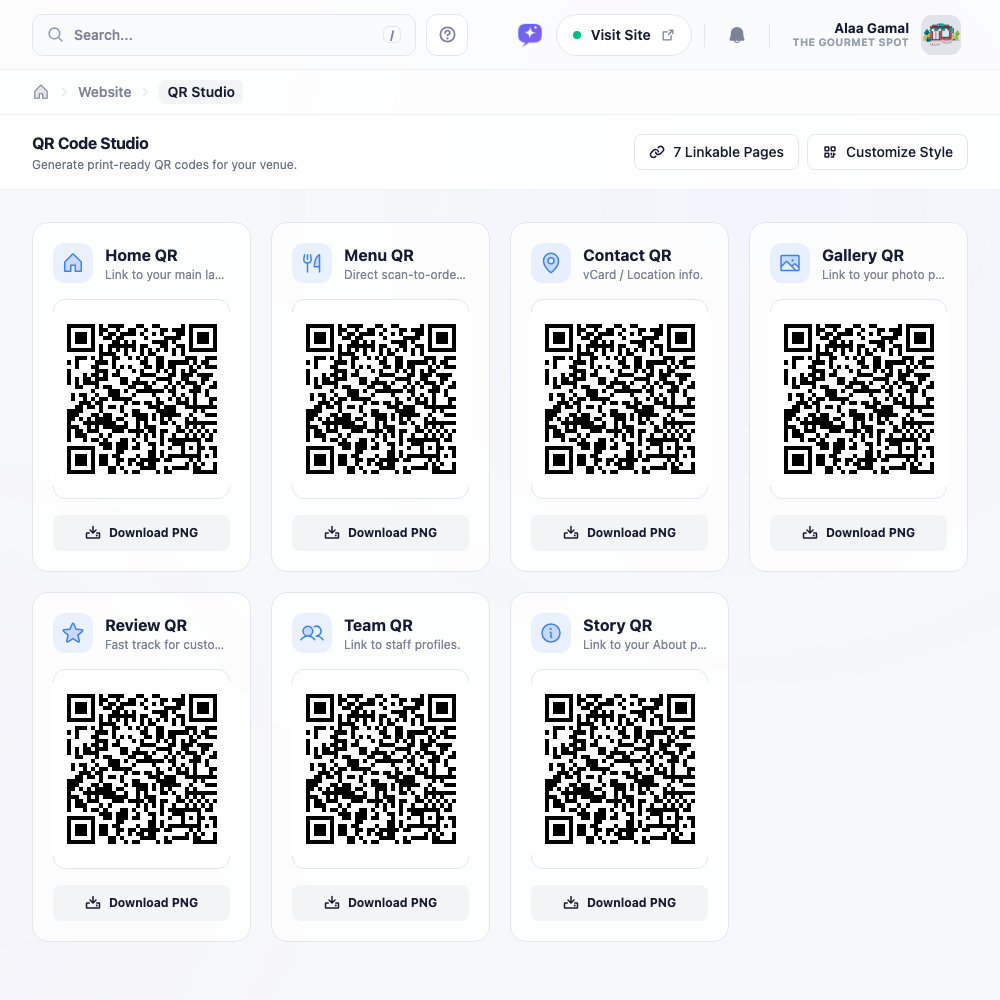Click the Review QR code image
The width and height of the screenshot is (1000, 1000).
tap(142, 768)
